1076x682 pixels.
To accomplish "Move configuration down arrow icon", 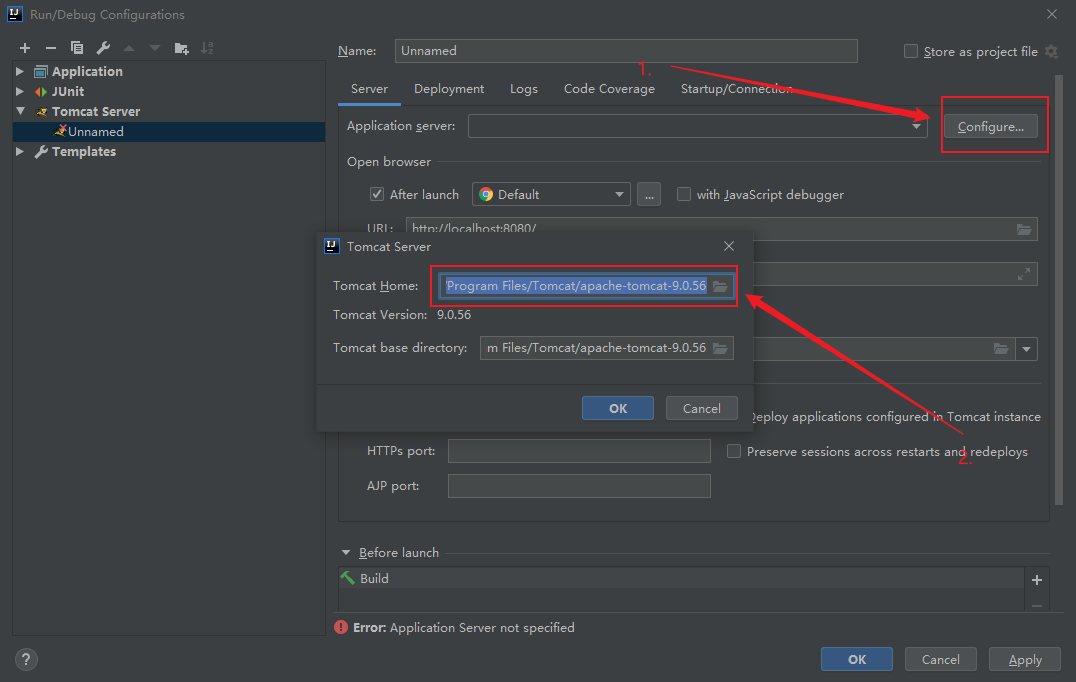I will tap(155, 48).
